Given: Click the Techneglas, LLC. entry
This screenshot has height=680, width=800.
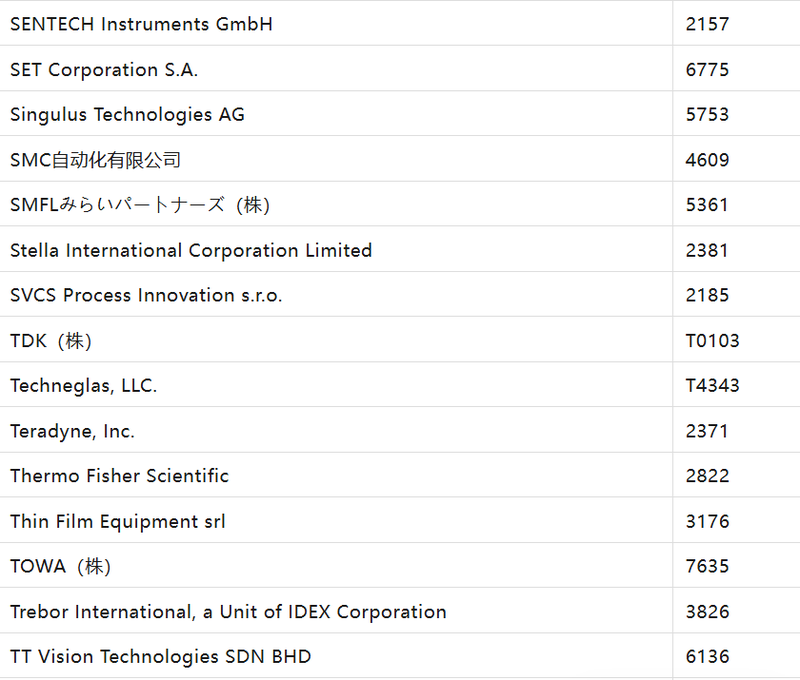Looking at the screenshot, I should tap(83, 386).
